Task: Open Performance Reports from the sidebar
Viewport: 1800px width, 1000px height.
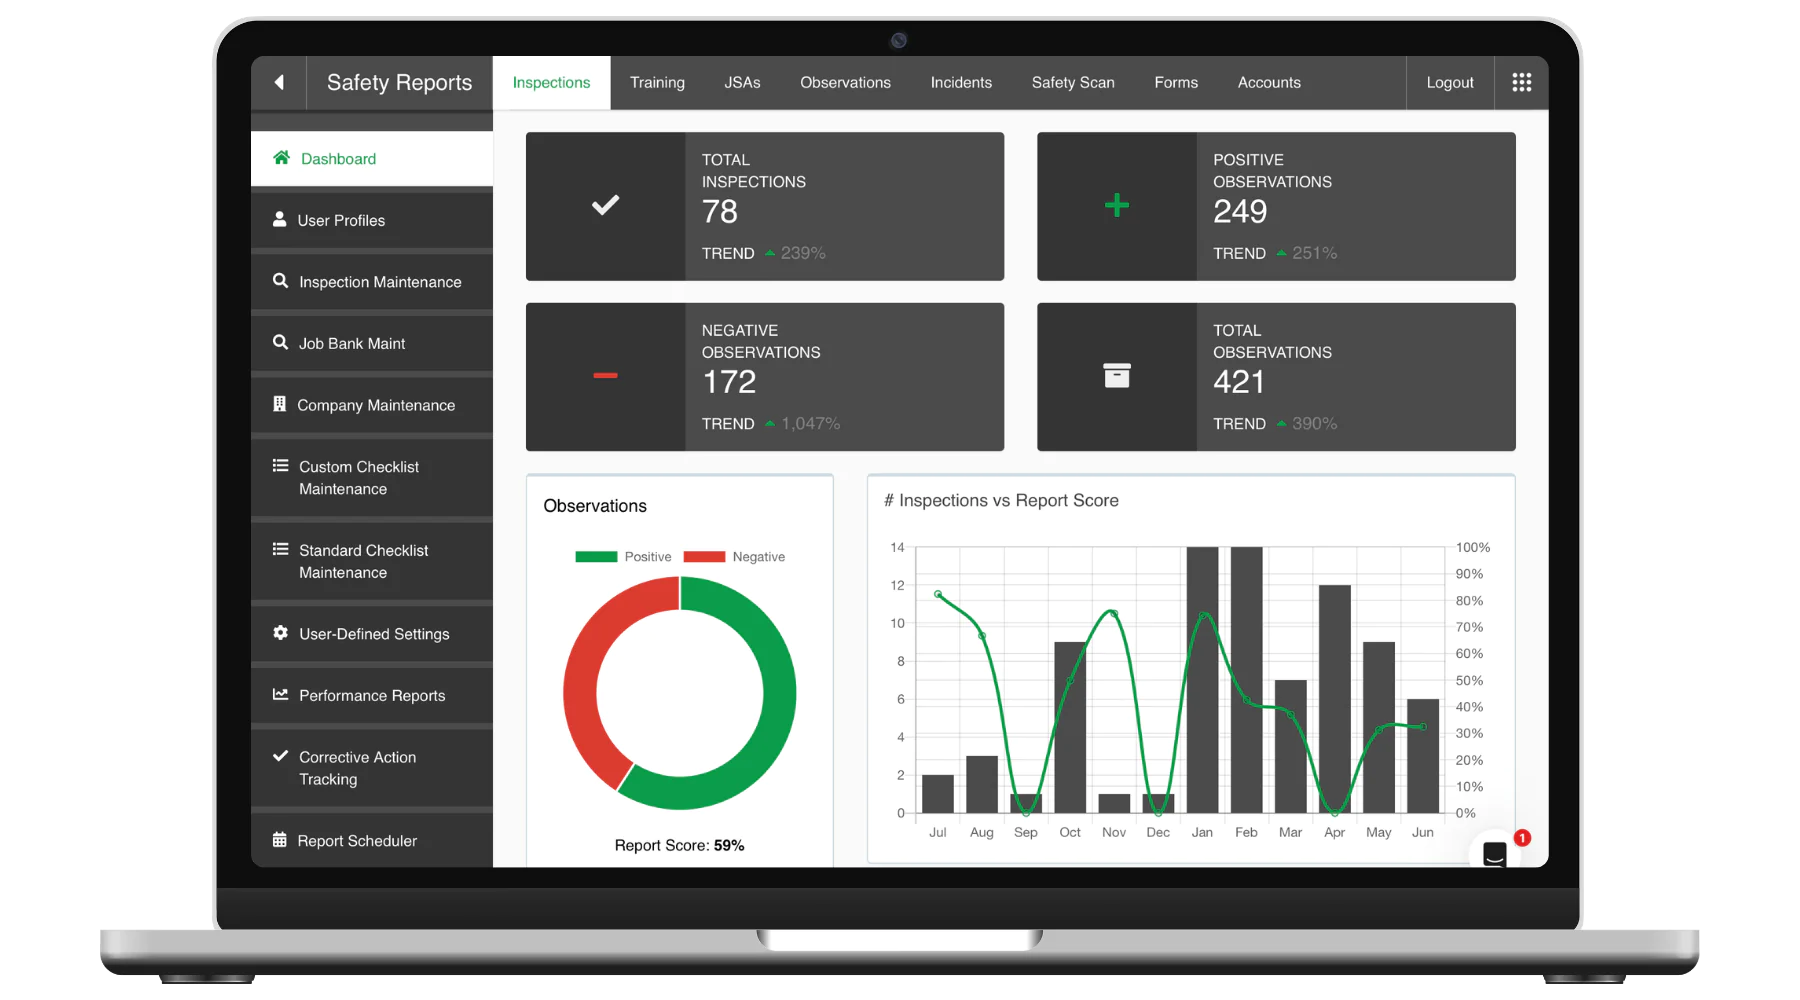Action: (x=371, y=696)
